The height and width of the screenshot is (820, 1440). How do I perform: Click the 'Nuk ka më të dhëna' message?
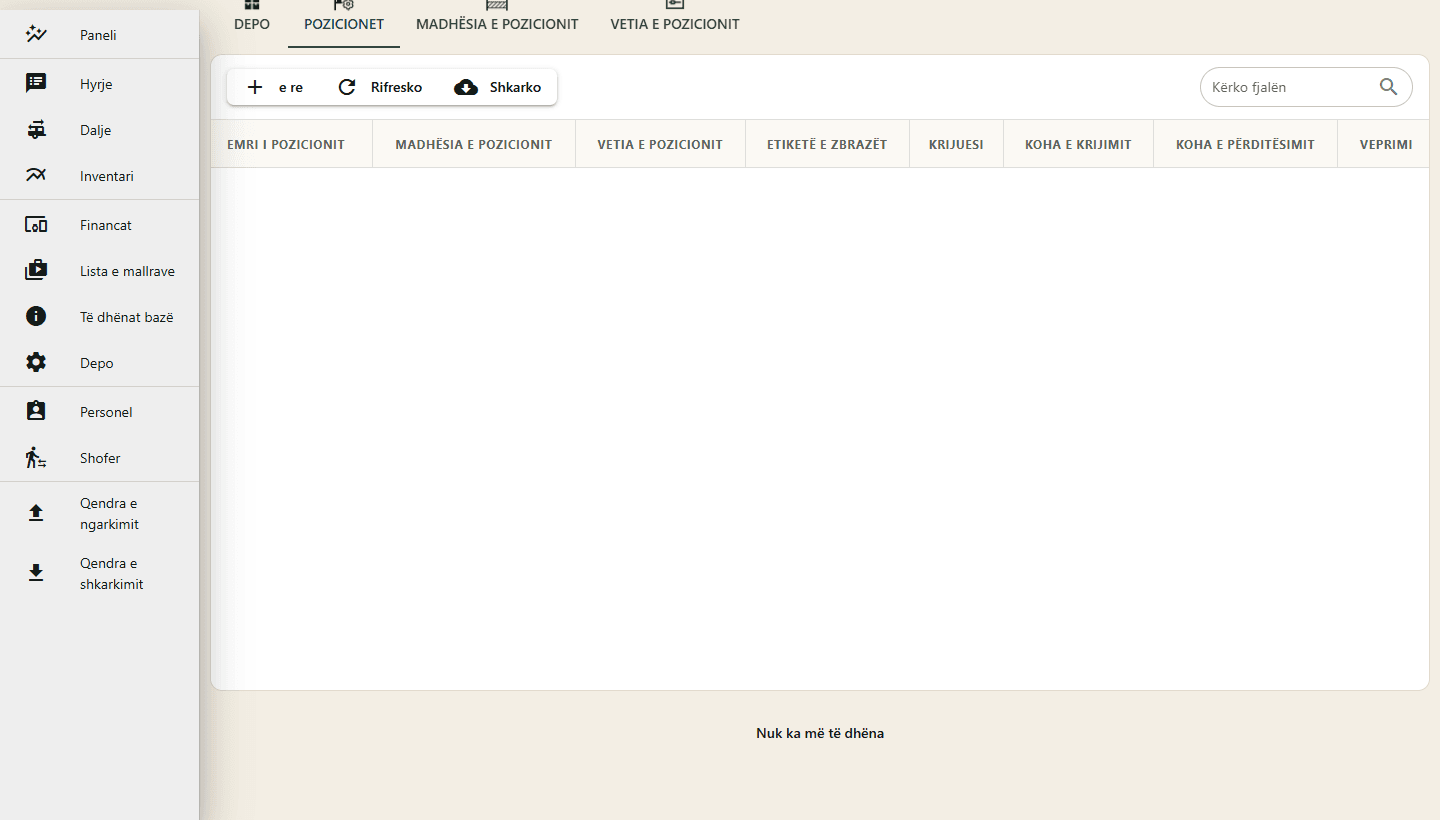tap(820, 733)
